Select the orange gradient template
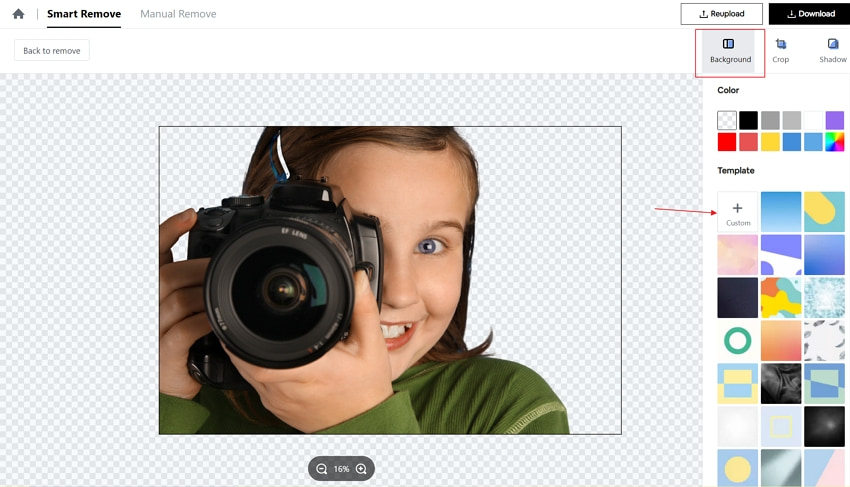 (x=781, y=341)
